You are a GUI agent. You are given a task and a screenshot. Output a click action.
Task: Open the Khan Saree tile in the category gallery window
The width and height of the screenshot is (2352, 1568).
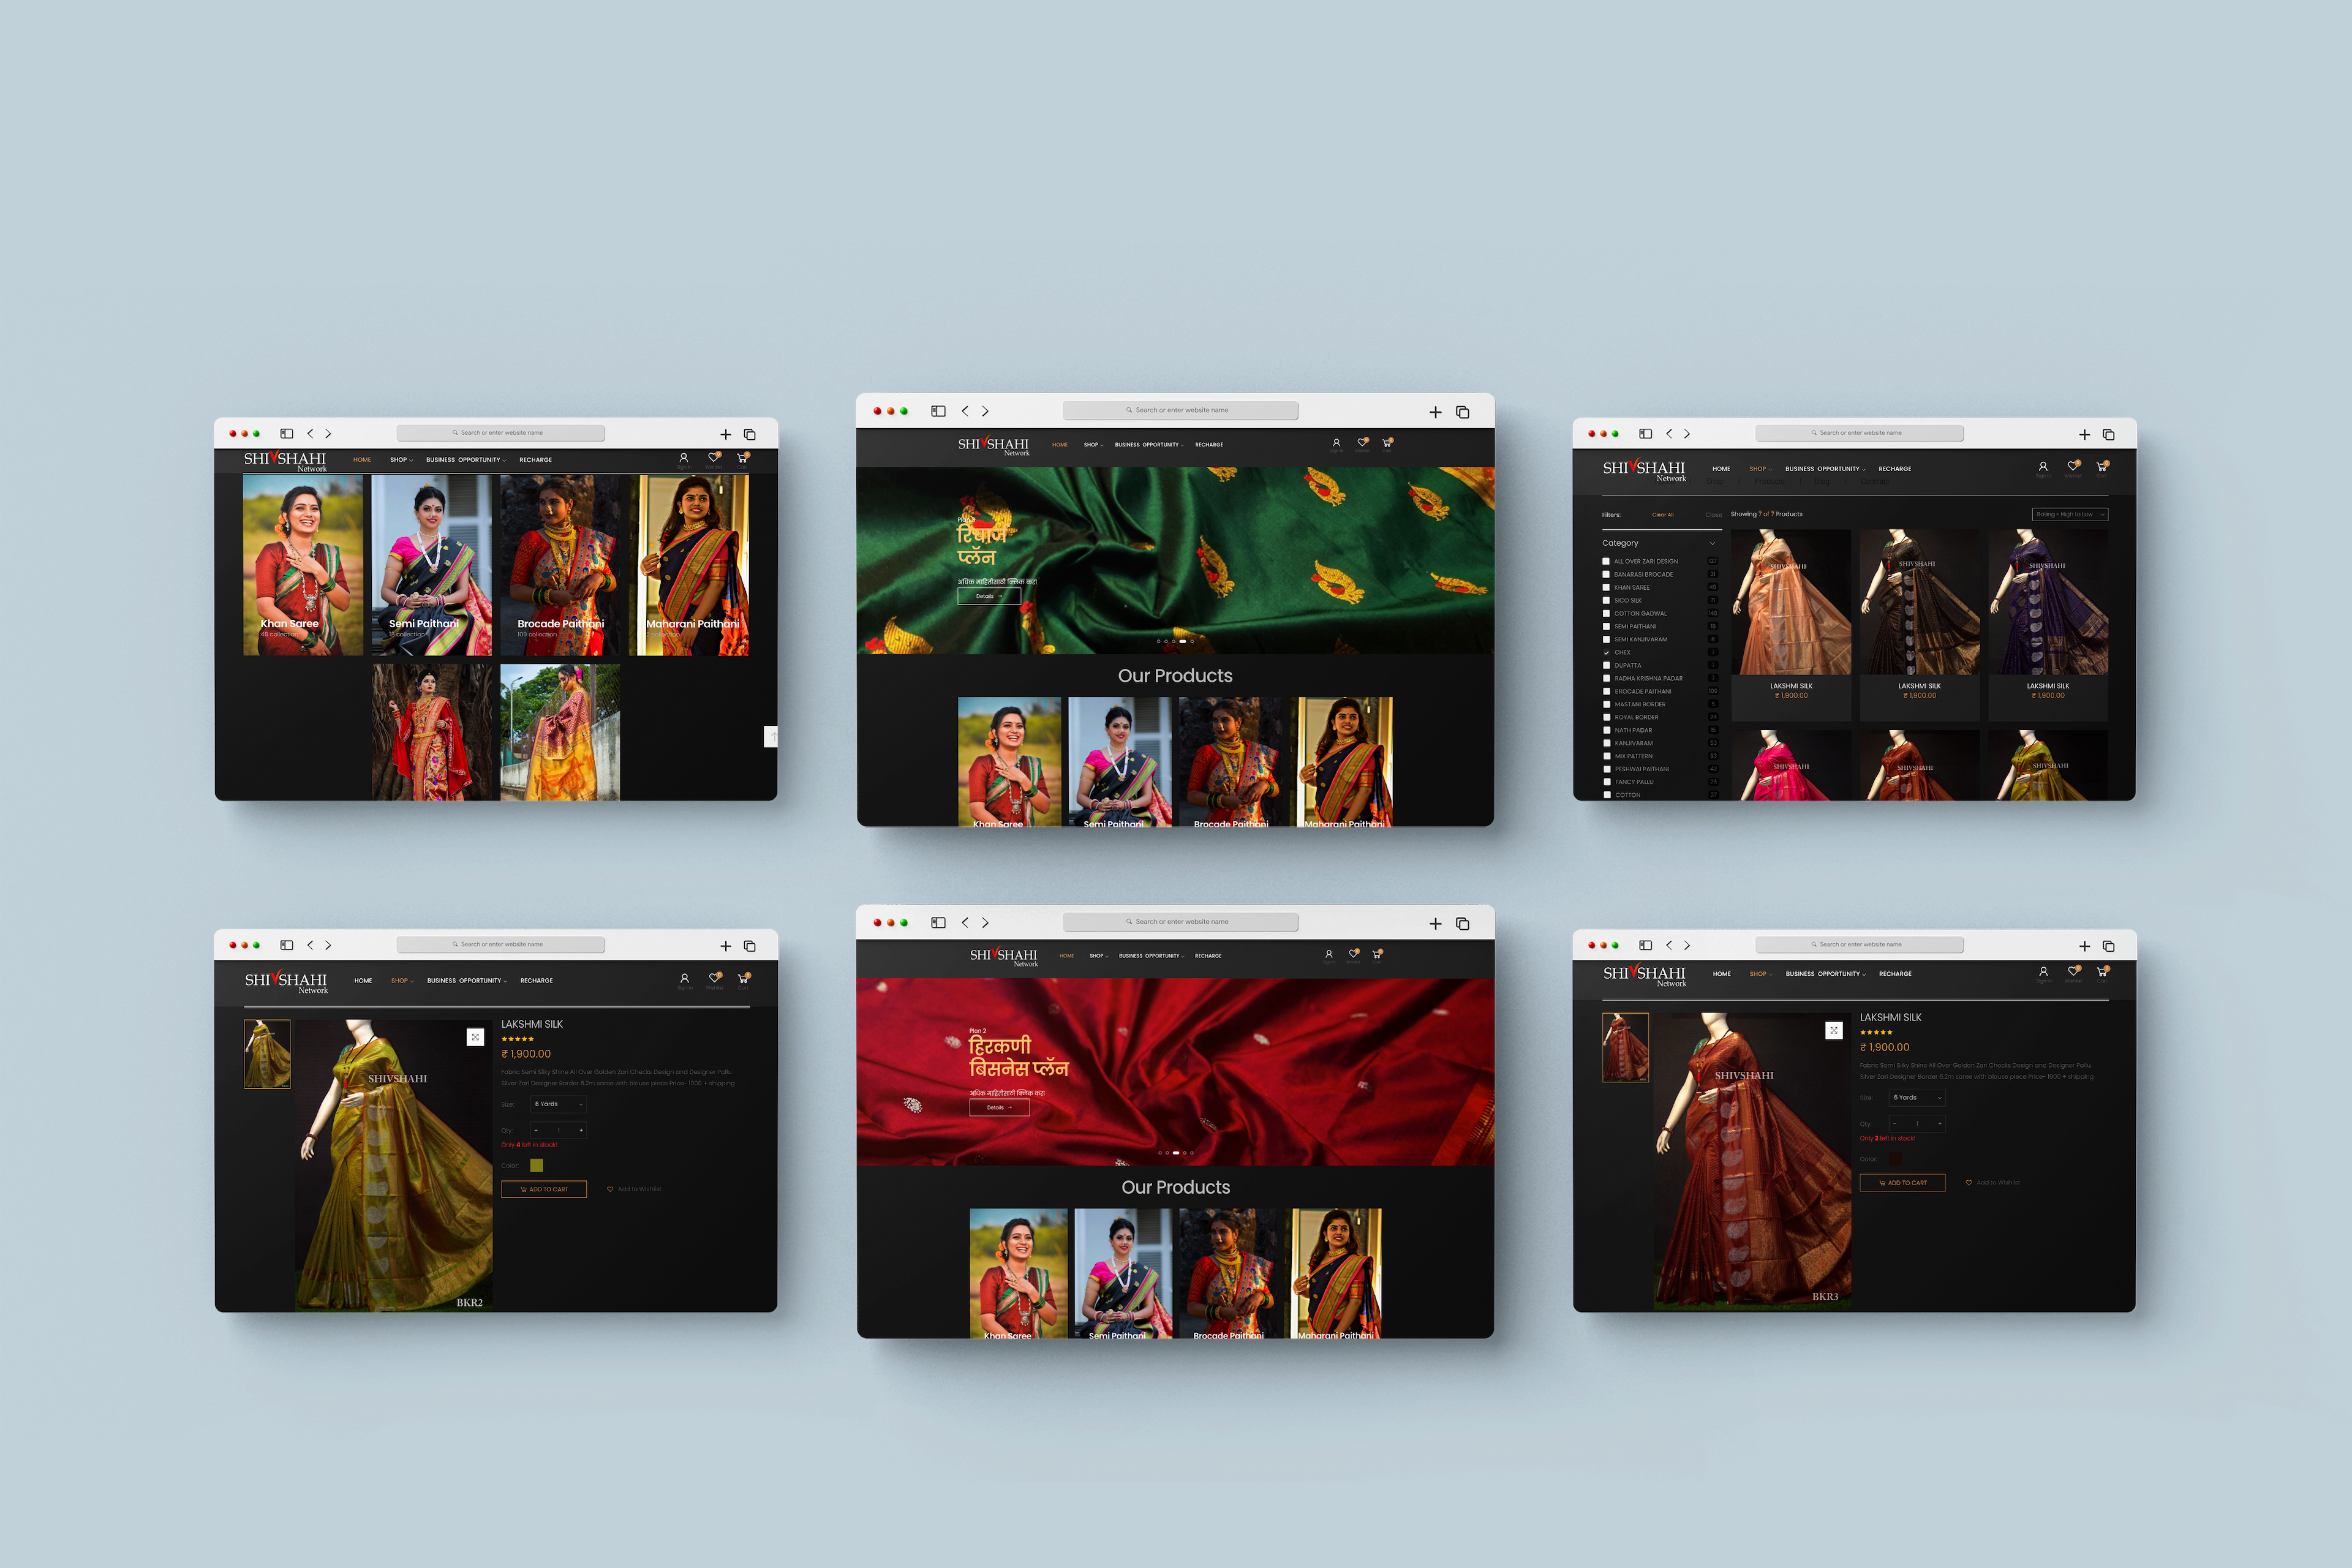[x=303, y=565]
